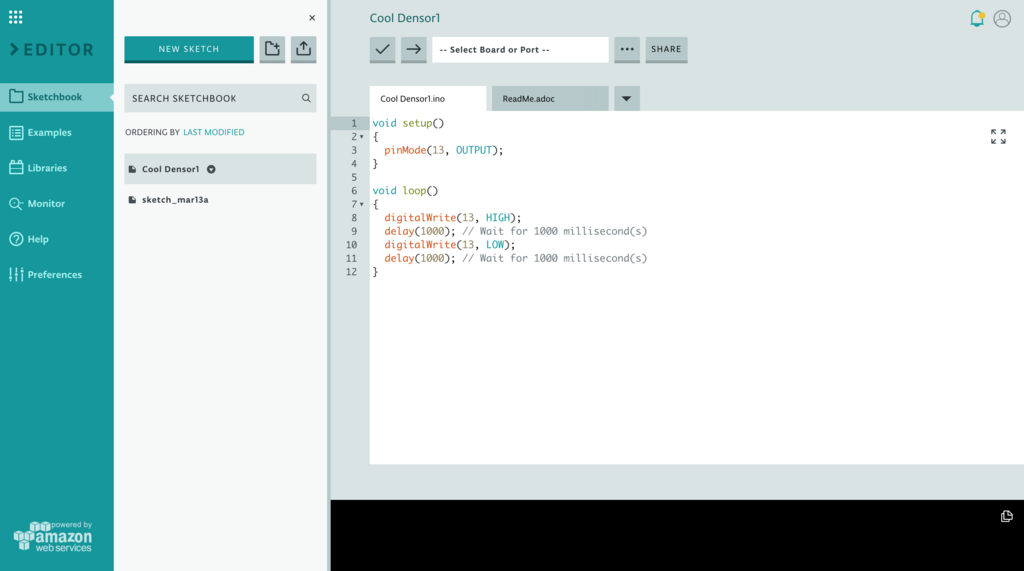1024x571 pixels.
Task: Open the apps grid menu icon
Action: coord(16,17)
